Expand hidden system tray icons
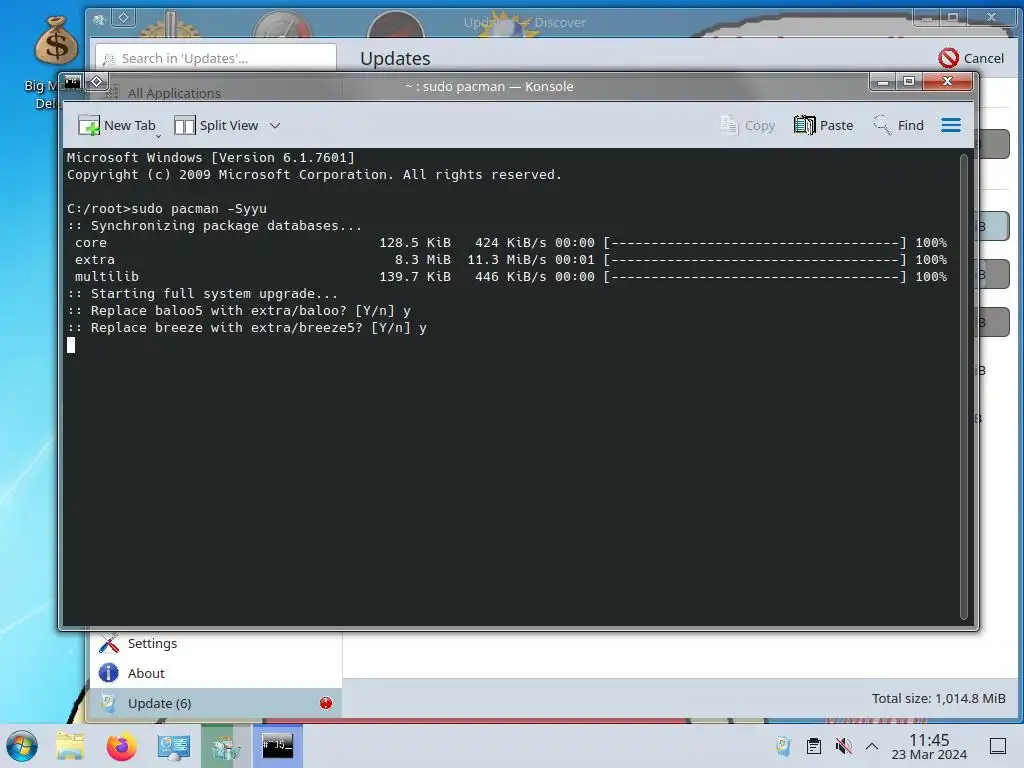The image size is (1024, 768). (x=872, y=746)
